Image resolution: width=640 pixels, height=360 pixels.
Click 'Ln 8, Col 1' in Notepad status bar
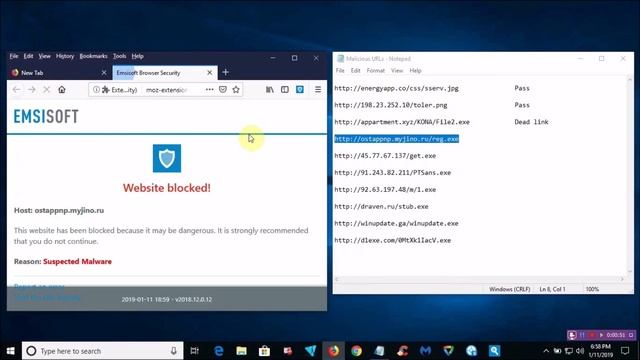tap(552, 289)
